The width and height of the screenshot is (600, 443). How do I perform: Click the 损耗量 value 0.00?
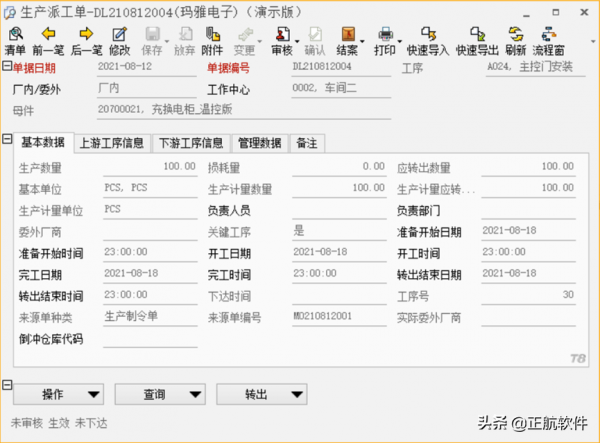374,166
